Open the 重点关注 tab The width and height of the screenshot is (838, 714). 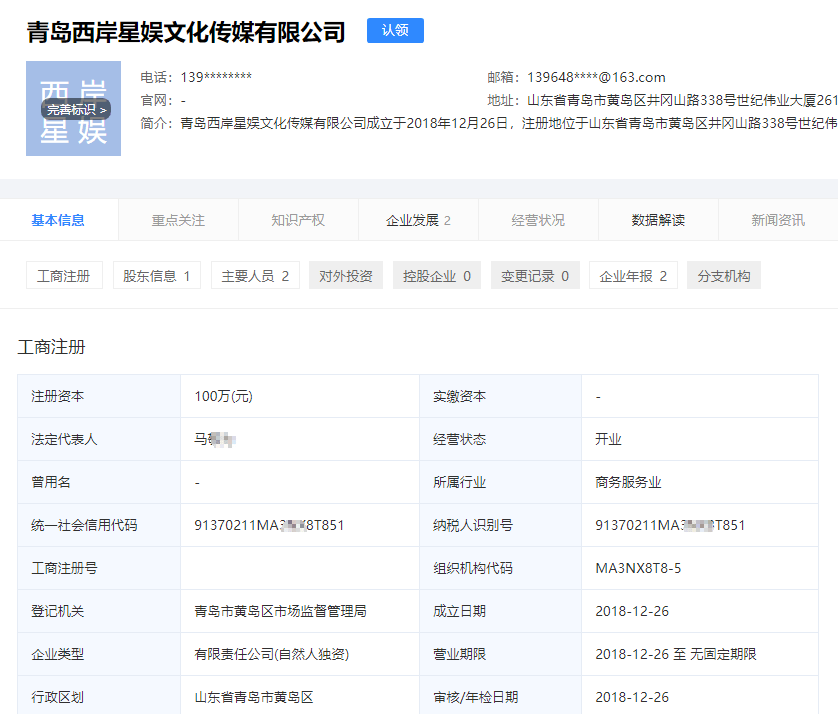coord(178,220)
